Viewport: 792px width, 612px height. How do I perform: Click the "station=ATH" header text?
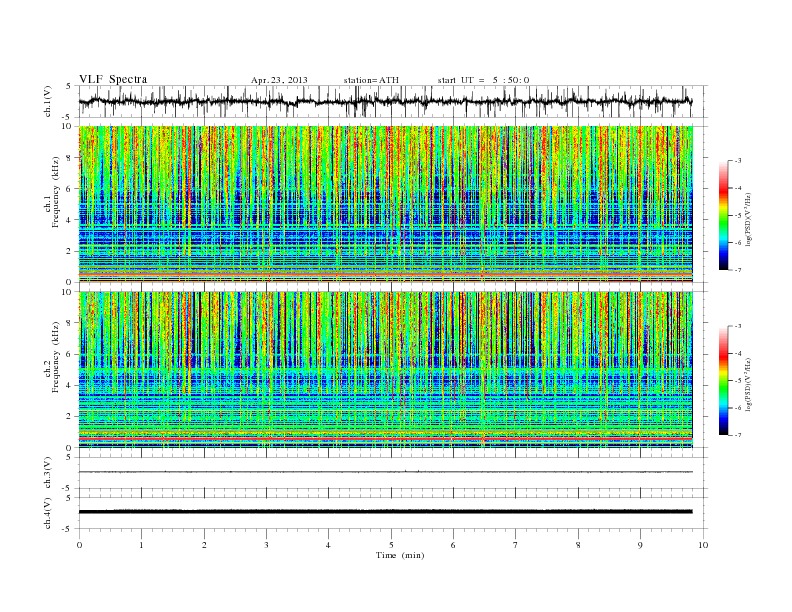pos(371,80)
